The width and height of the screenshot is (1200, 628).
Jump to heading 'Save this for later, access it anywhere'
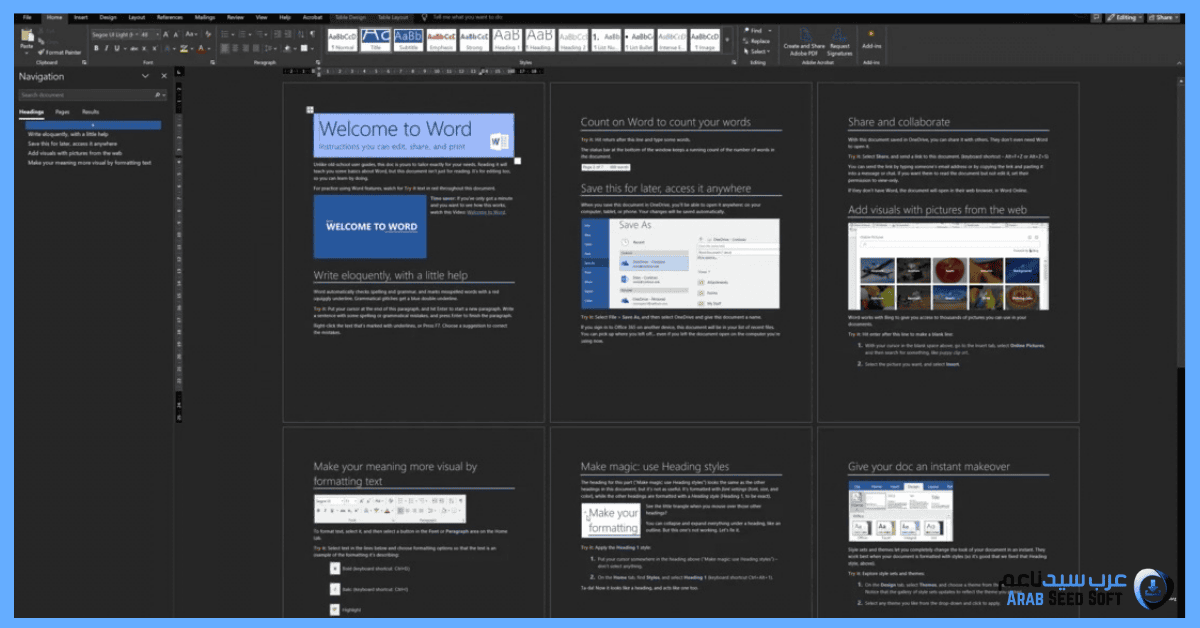click(x=72, y=144)
